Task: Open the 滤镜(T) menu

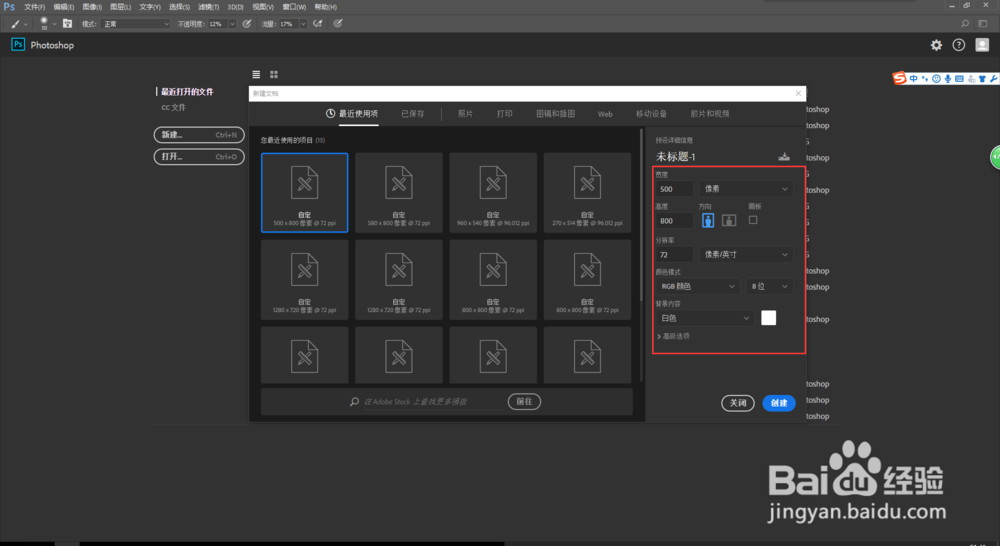Action: [209, 7]
